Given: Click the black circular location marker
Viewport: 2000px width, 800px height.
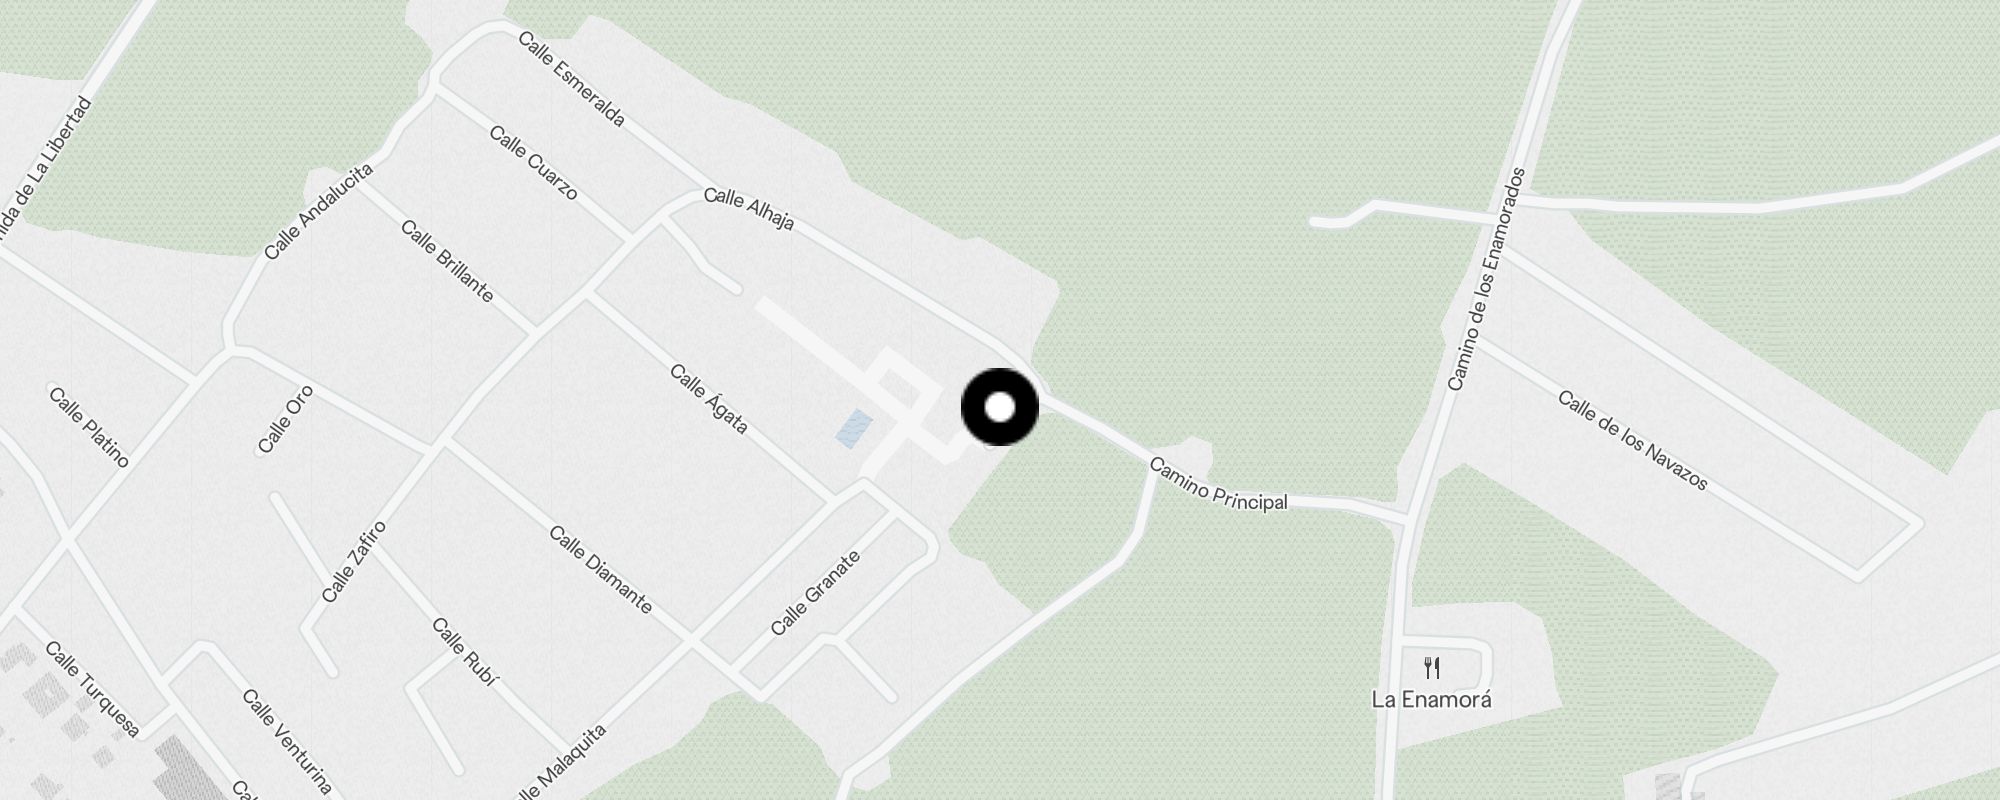Looking at the screenshot, I should (1000, 407).
